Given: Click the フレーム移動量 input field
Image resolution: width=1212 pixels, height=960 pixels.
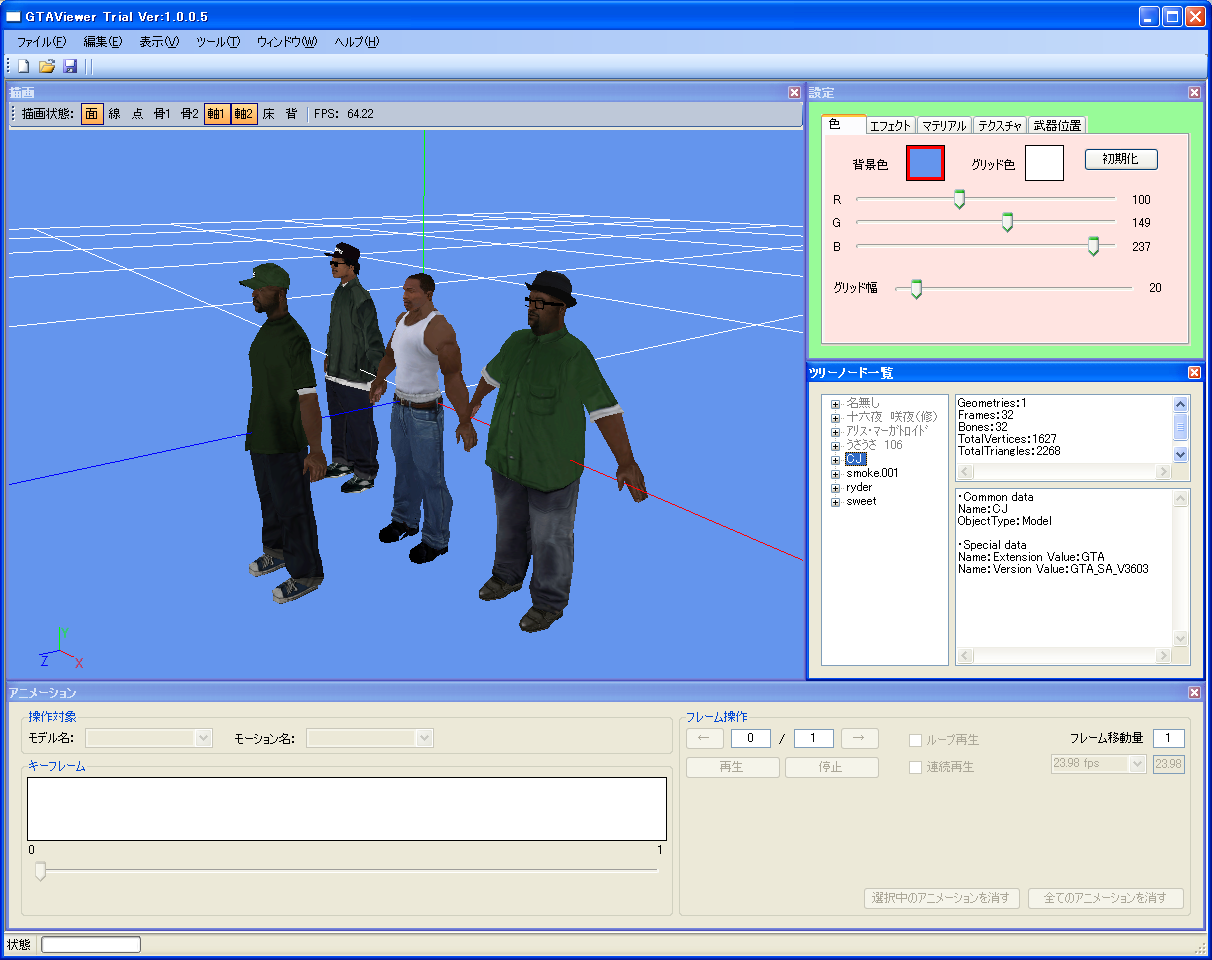Looking at the screenshot, I should 1169,738.
